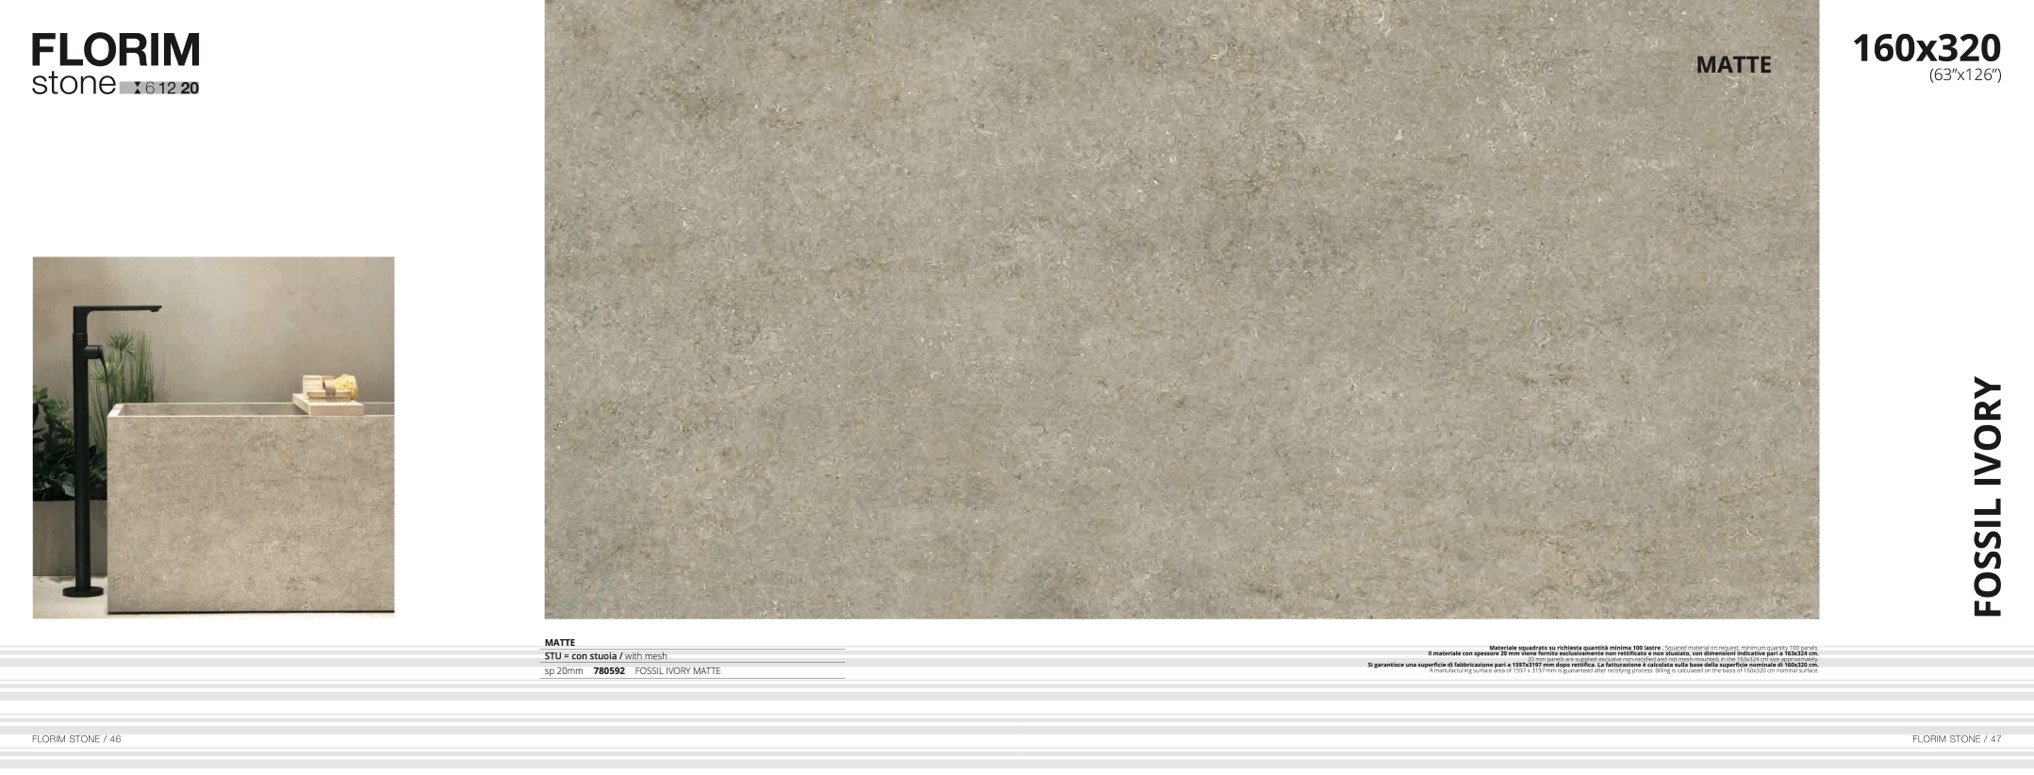Click the MATTE header in product table
The width and height of the screenshot is (2034, 775).
point(560,643)
